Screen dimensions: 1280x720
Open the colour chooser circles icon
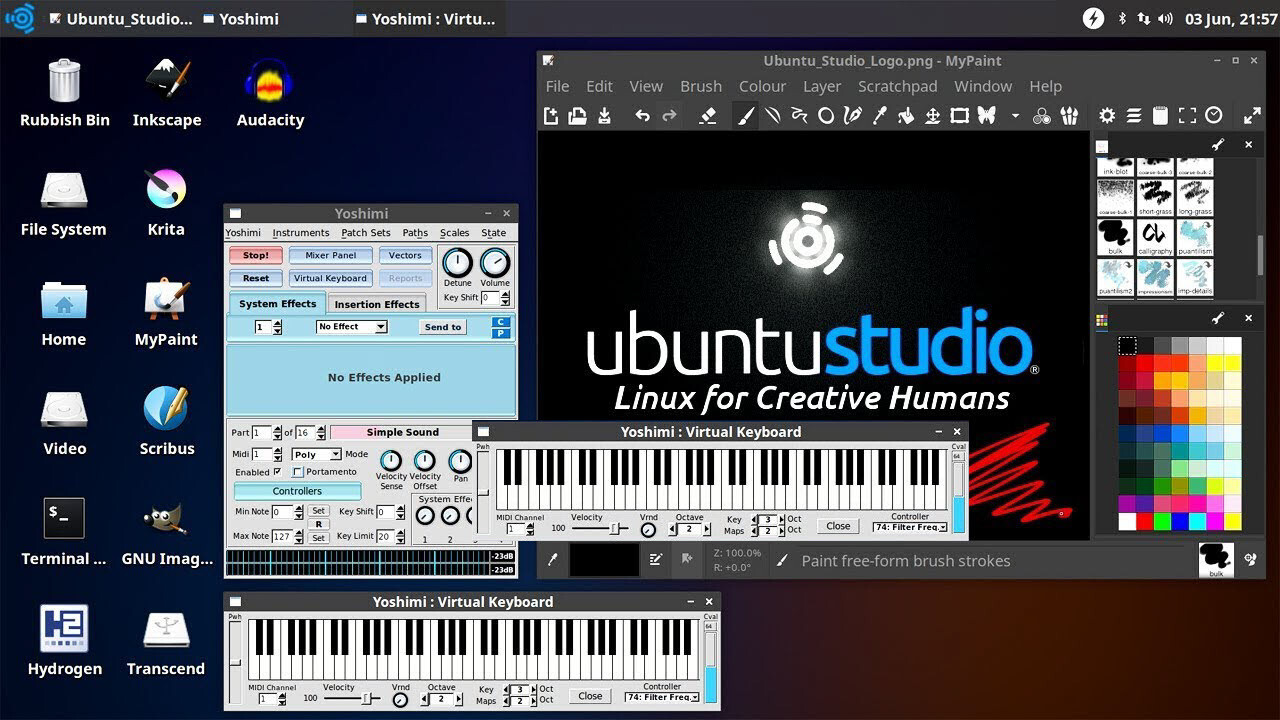click(1042, 116)
